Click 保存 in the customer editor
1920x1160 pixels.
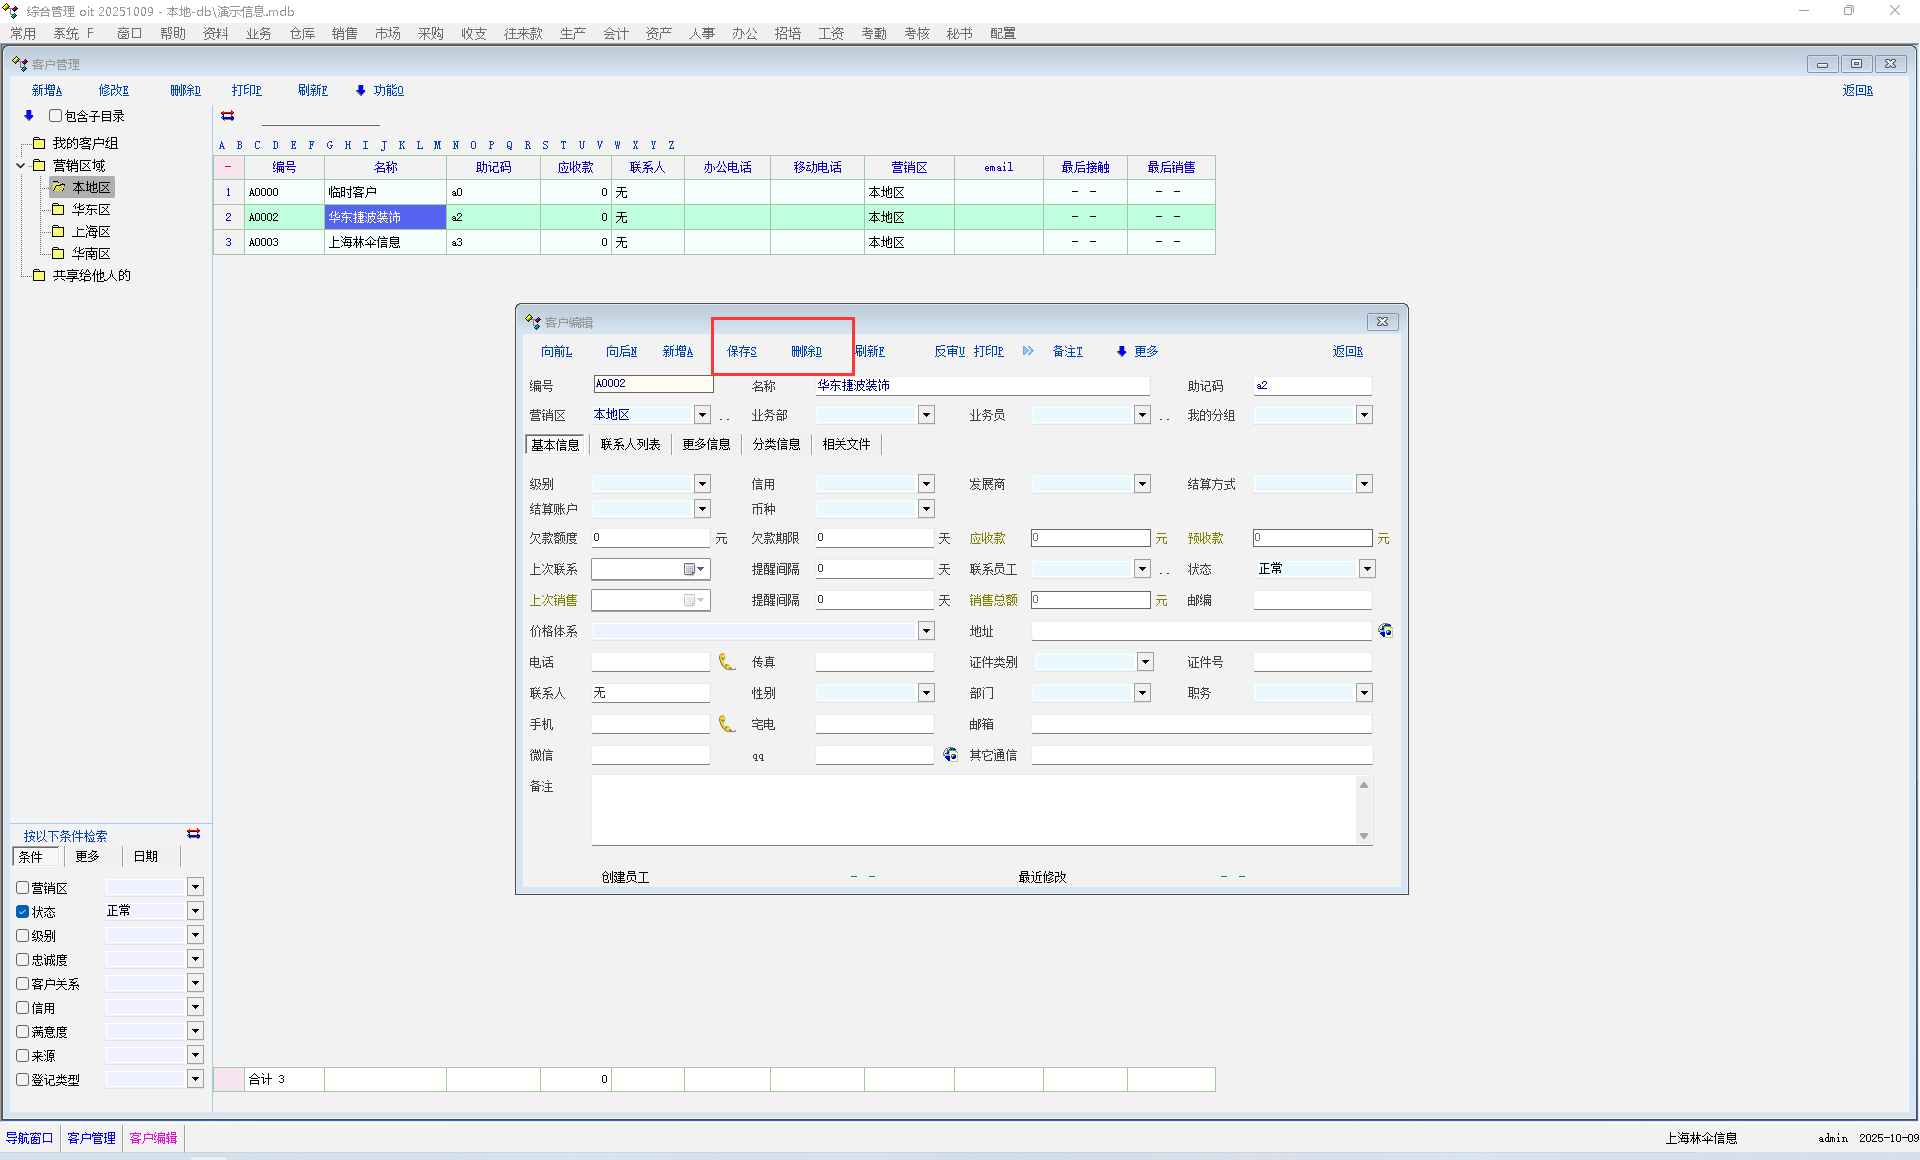point(742,351)
